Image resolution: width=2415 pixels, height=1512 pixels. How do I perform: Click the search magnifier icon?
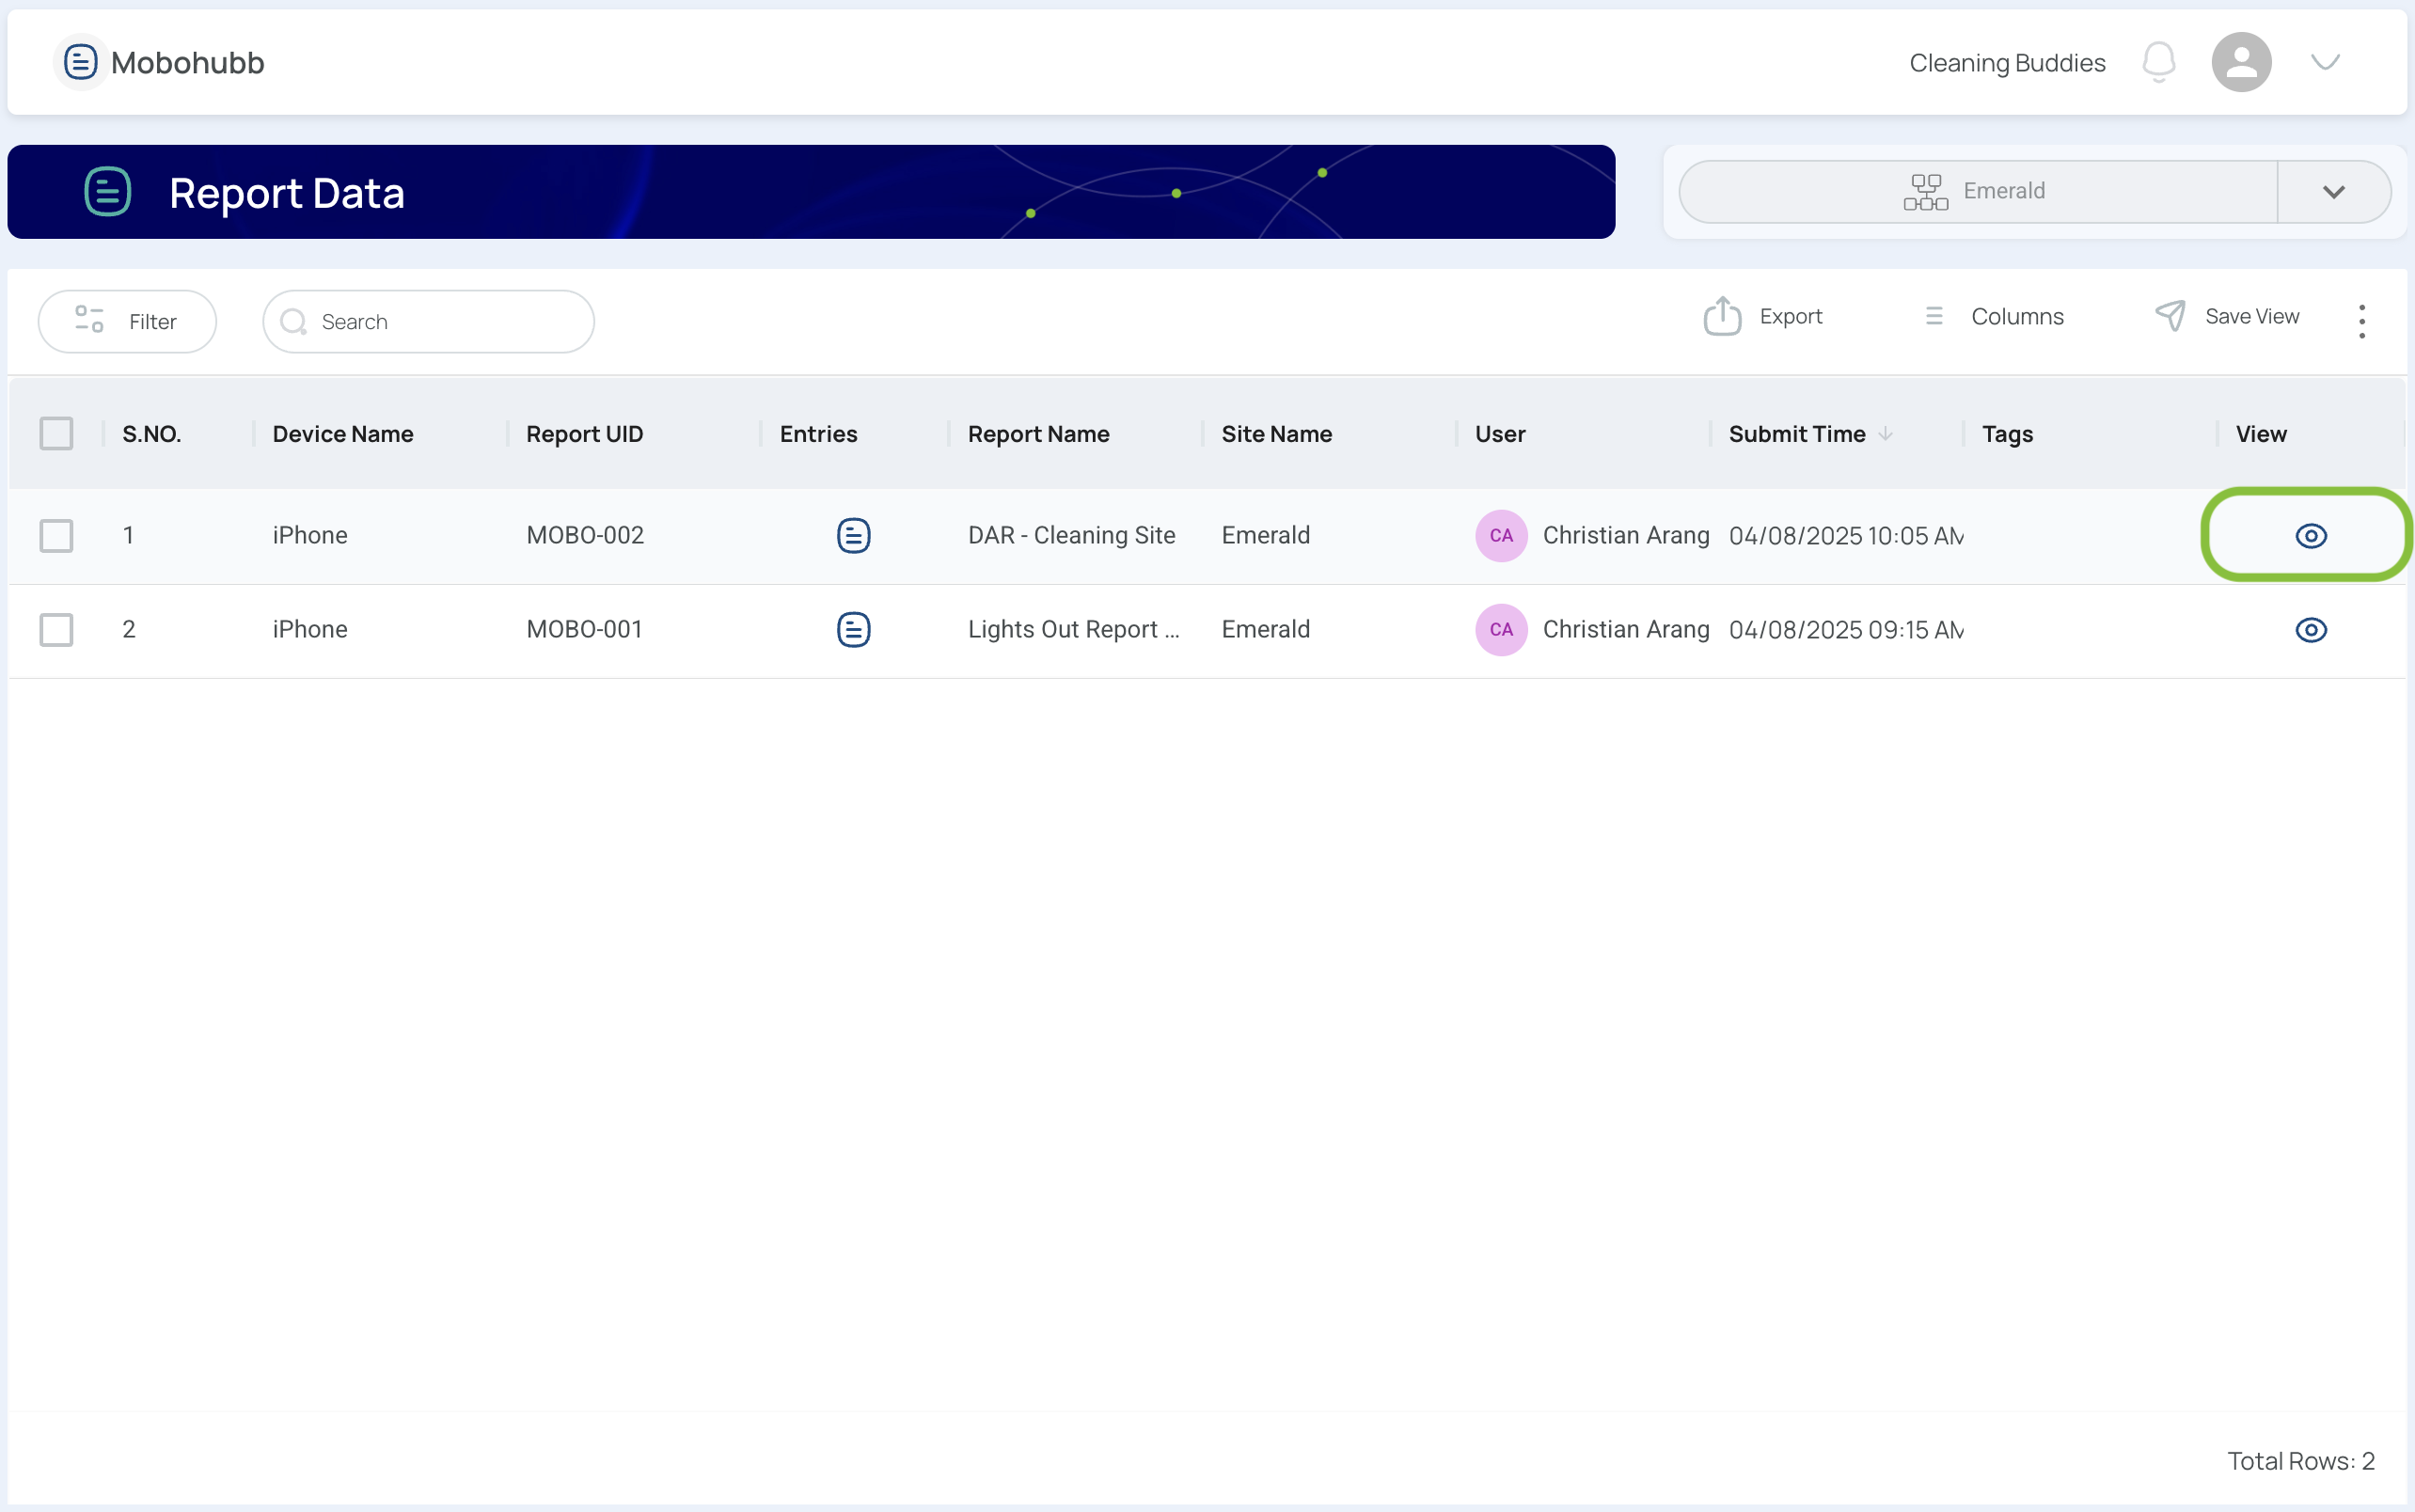[293, 321]
